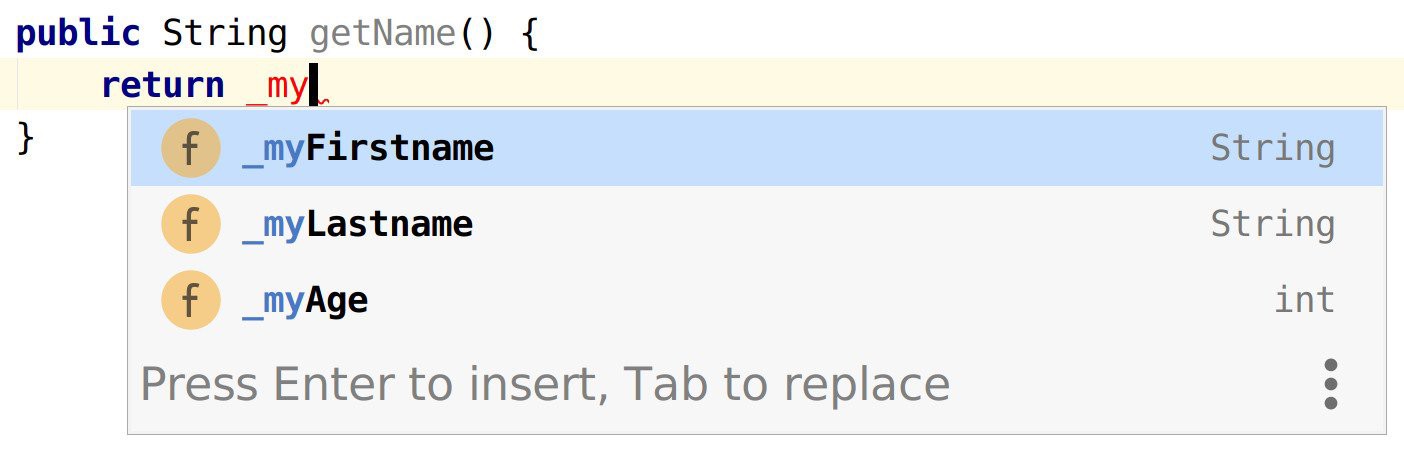
Task: Choose the _myLastname completion suggestion
Action: [757, 224]
